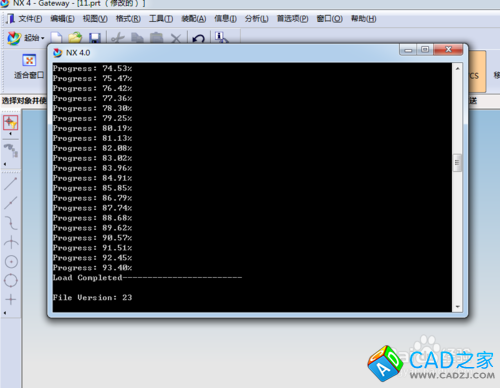Click the Undo arrow icon
This screenshot has width=500, height=388.
tap(199, 39)
